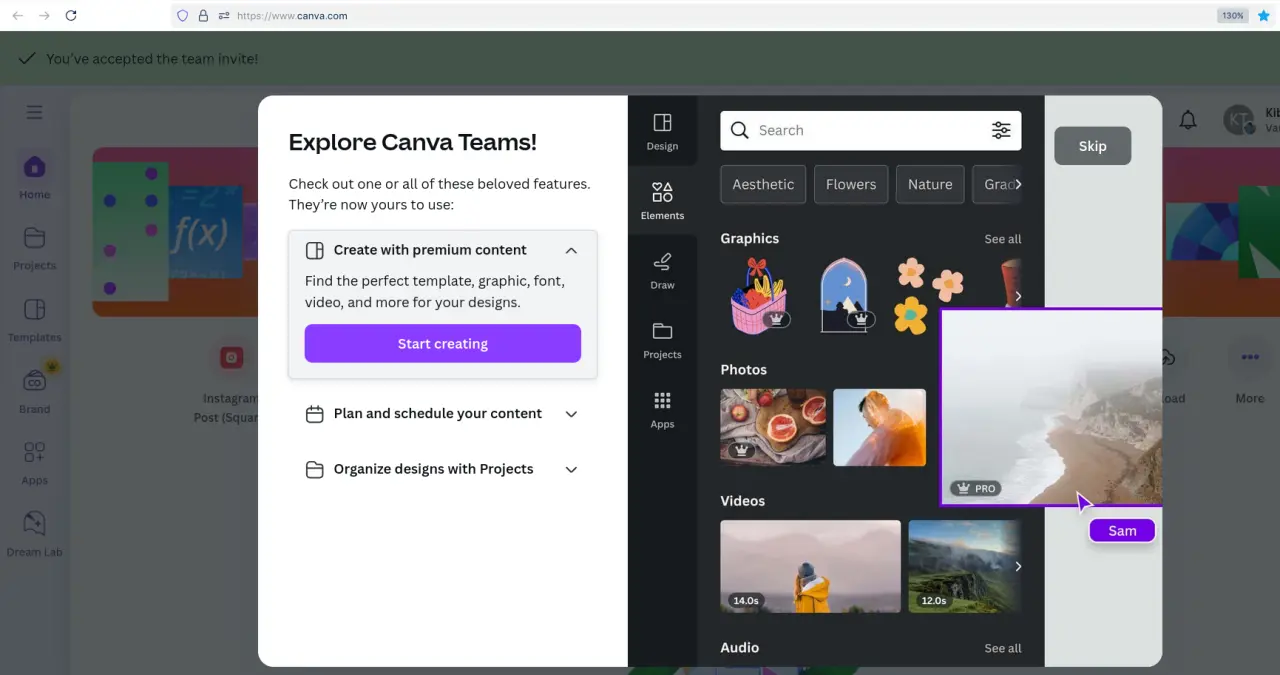Open Apps in the left sidebar

(x=34, y=463)
